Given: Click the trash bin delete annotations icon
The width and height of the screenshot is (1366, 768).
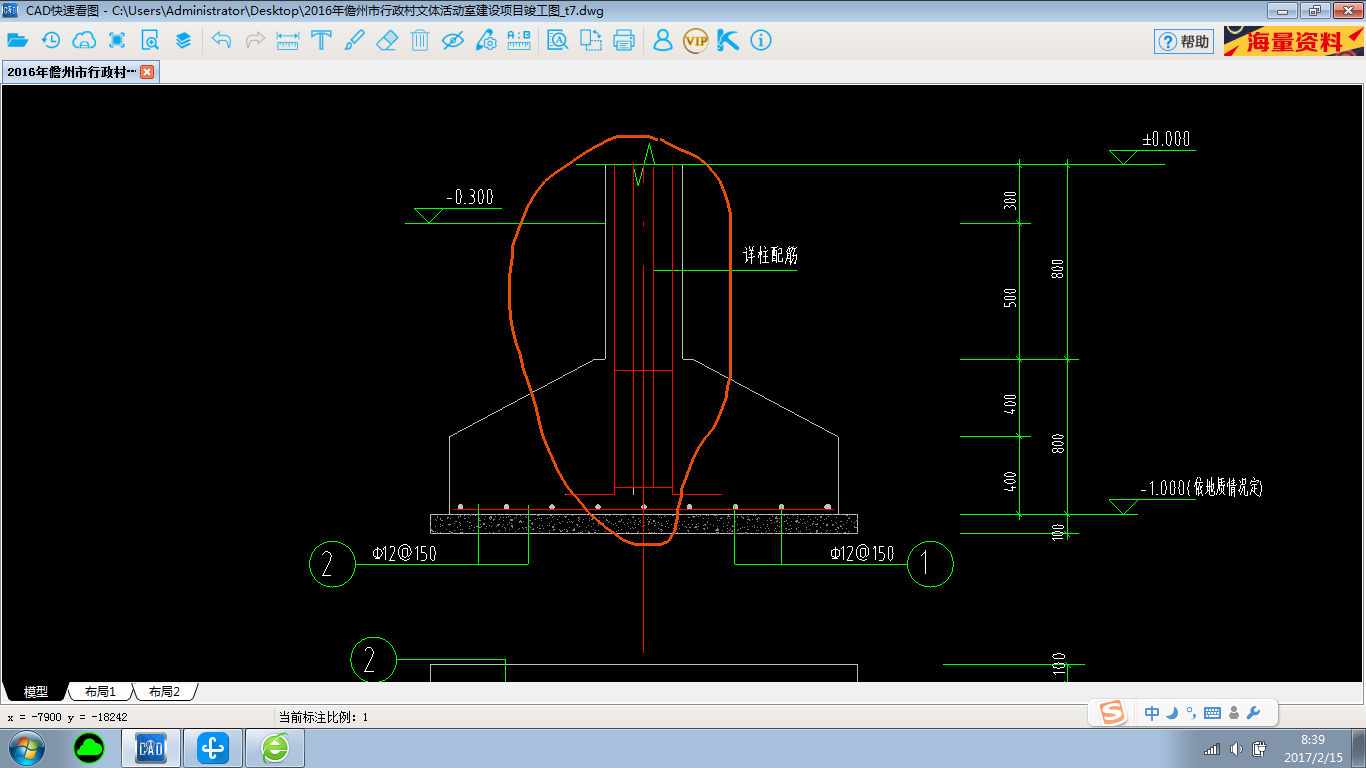Looking at the screenshot, I should [x=420, y=41].
